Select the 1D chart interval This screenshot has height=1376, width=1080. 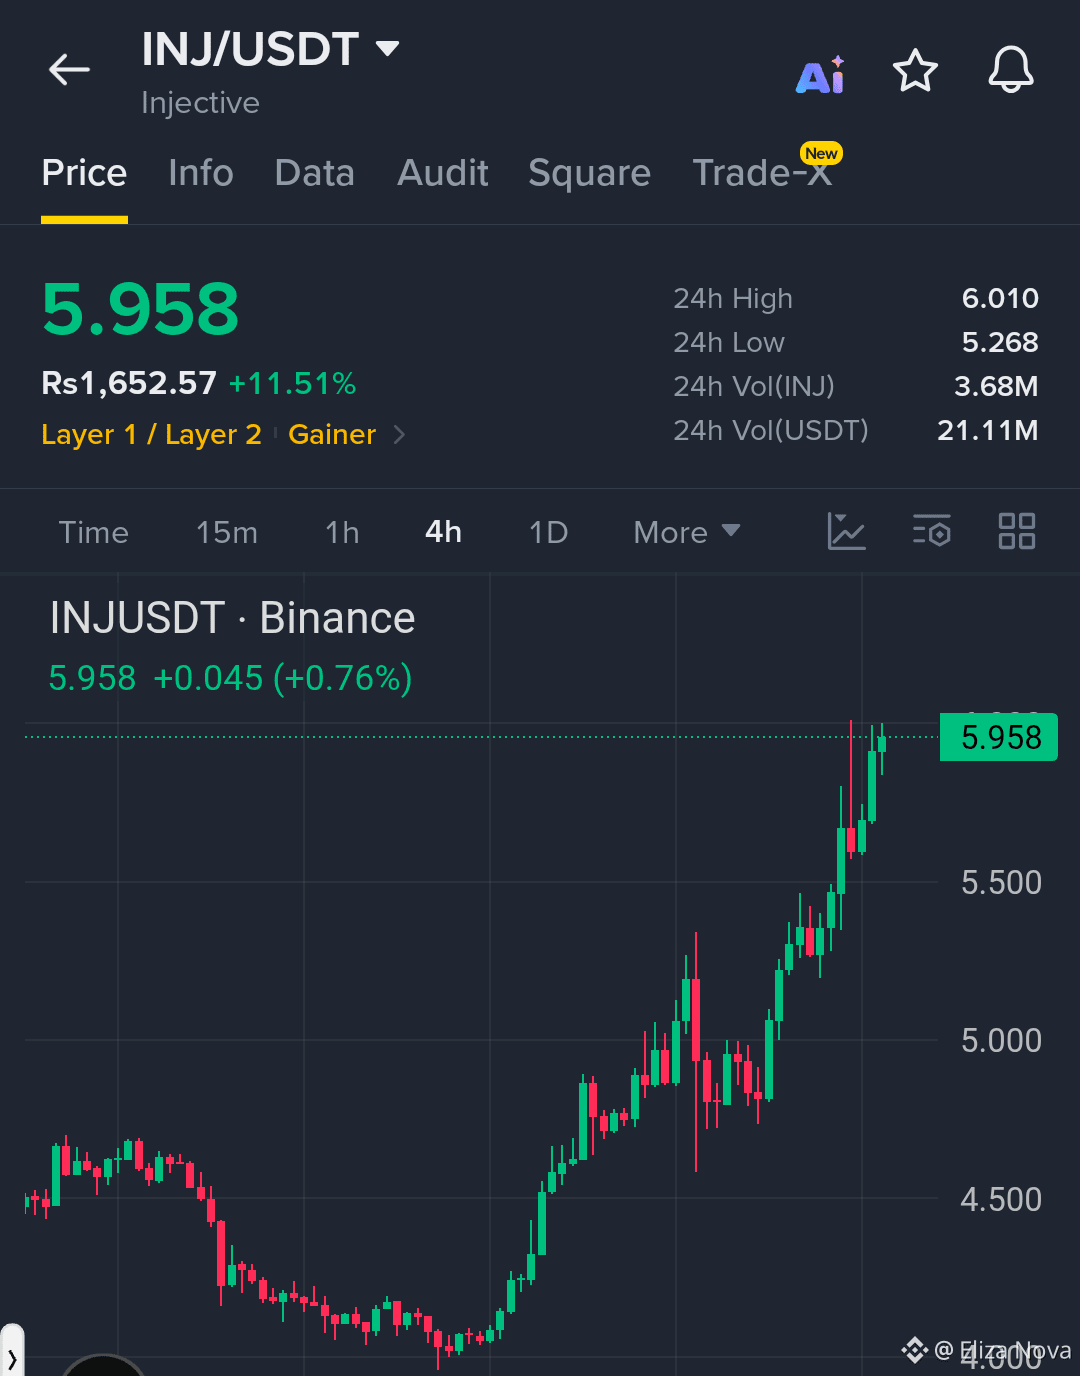click(548, 532)
